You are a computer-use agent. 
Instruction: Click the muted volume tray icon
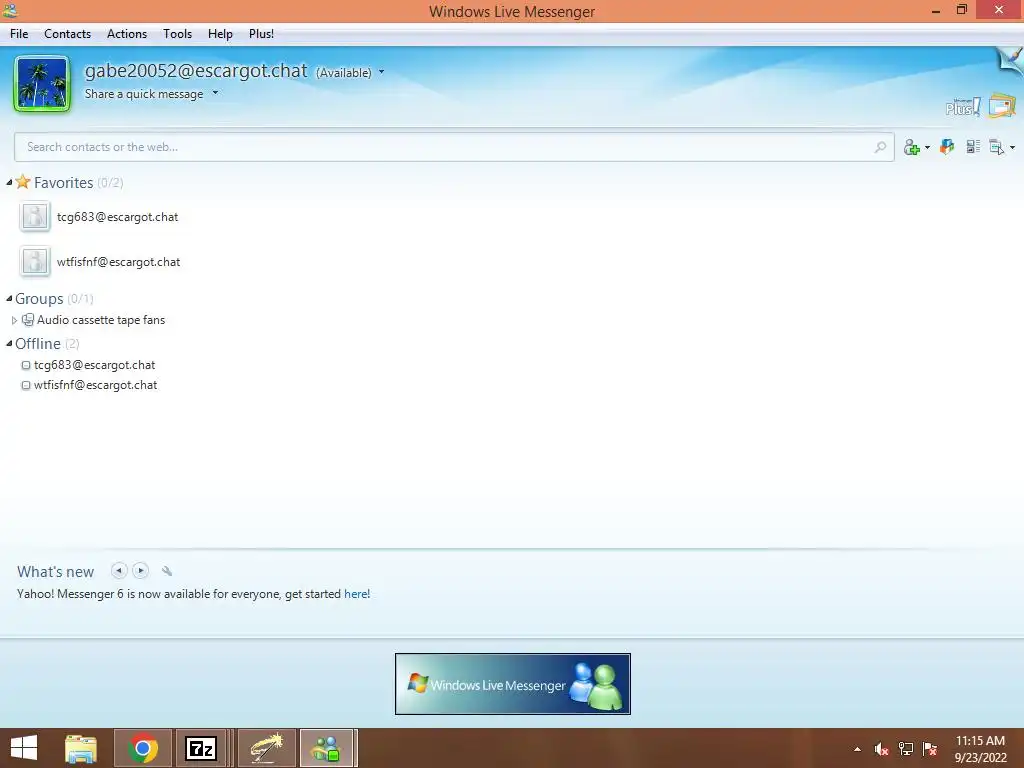[x=881, y=749]
